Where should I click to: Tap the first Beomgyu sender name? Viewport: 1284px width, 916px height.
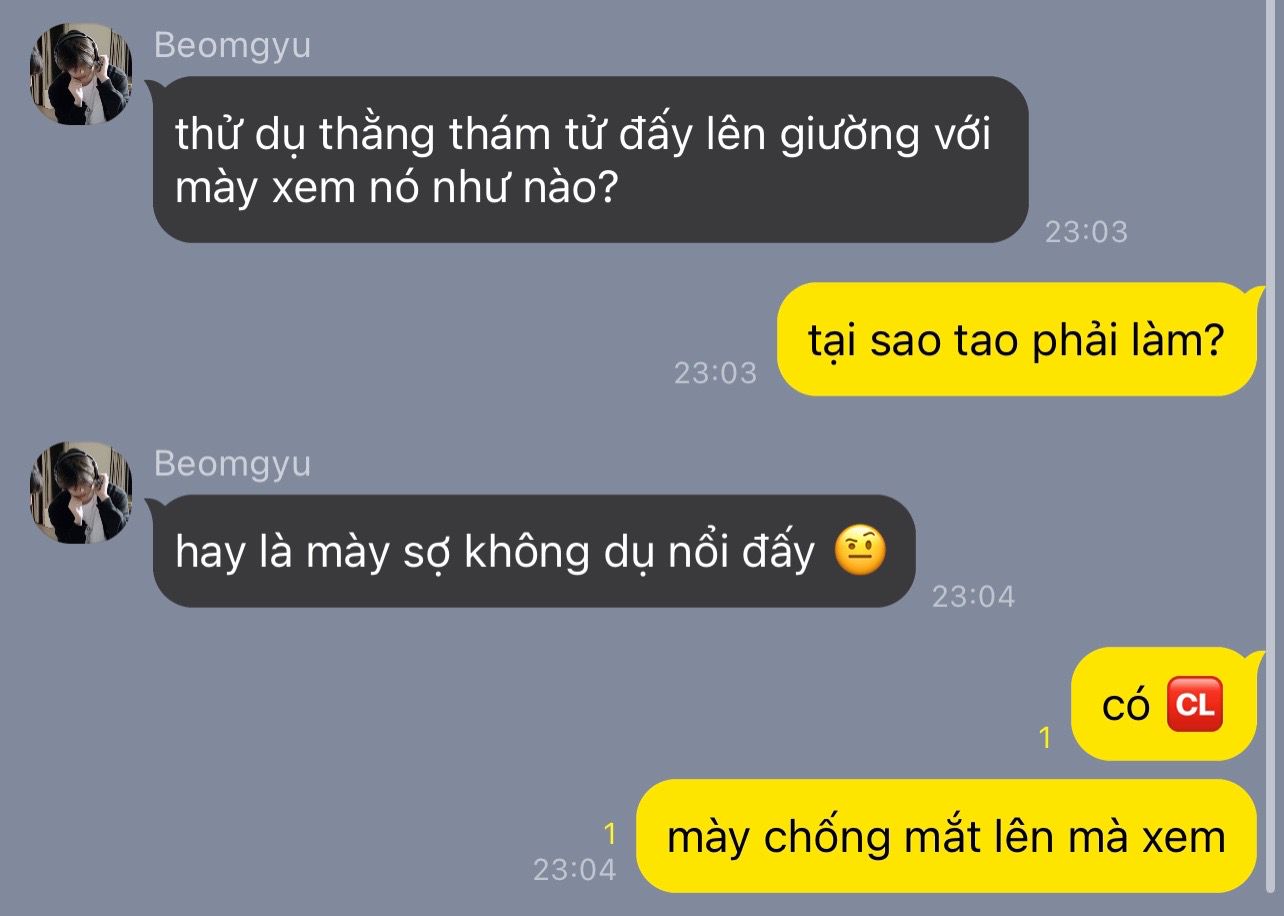232,46
